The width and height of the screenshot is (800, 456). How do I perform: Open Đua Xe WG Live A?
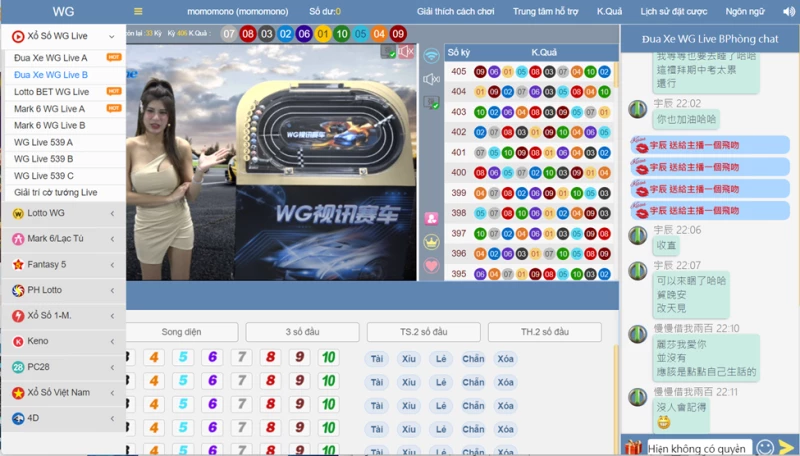click(x=51, y=58)
